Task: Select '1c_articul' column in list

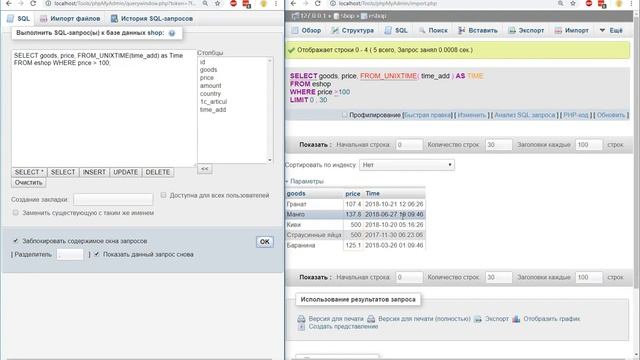Action: point(213,102)
